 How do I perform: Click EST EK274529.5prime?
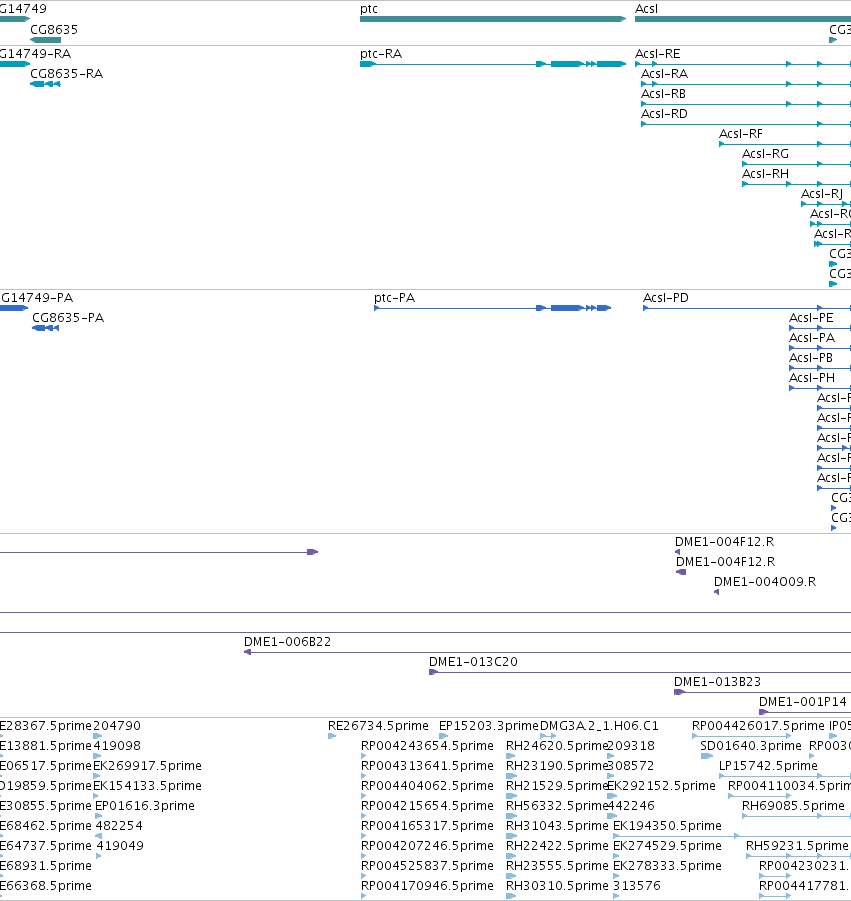tap(667, 846)
